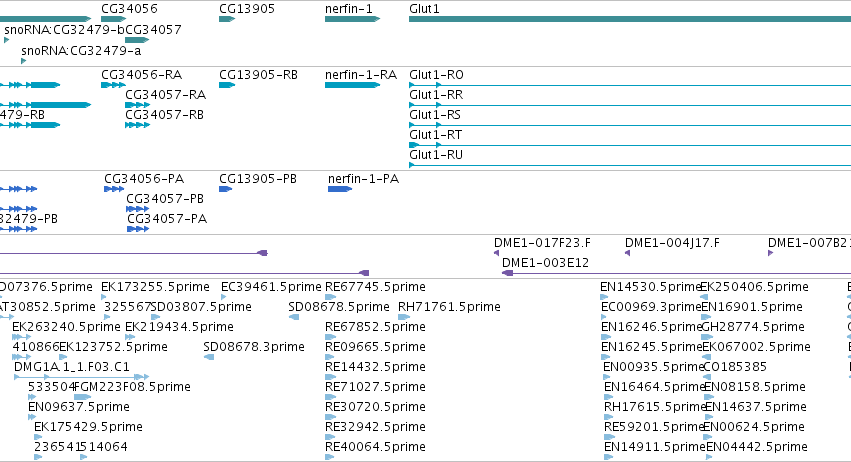Viewport: 851px width, 462px height.
Task: Click the Glut1 gene bar
Action: click(630, 20)
